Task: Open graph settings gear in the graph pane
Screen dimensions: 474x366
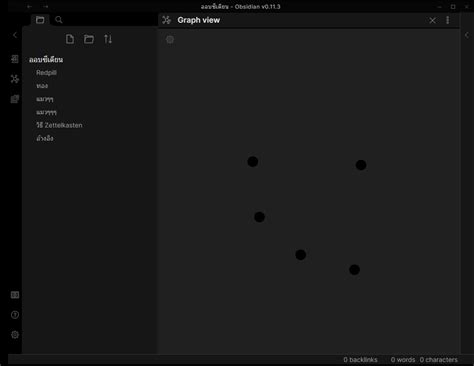Action: (170, 40)
